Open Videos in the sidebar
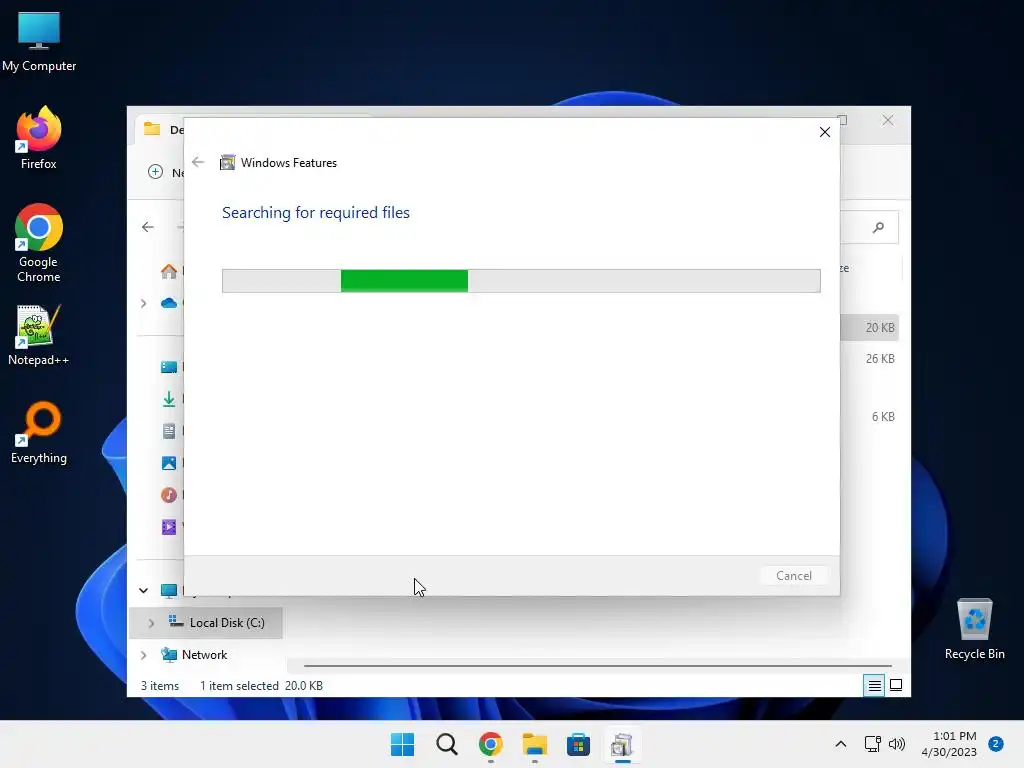1024x768 pixels. pyautogui.click(x=169, y=527)
